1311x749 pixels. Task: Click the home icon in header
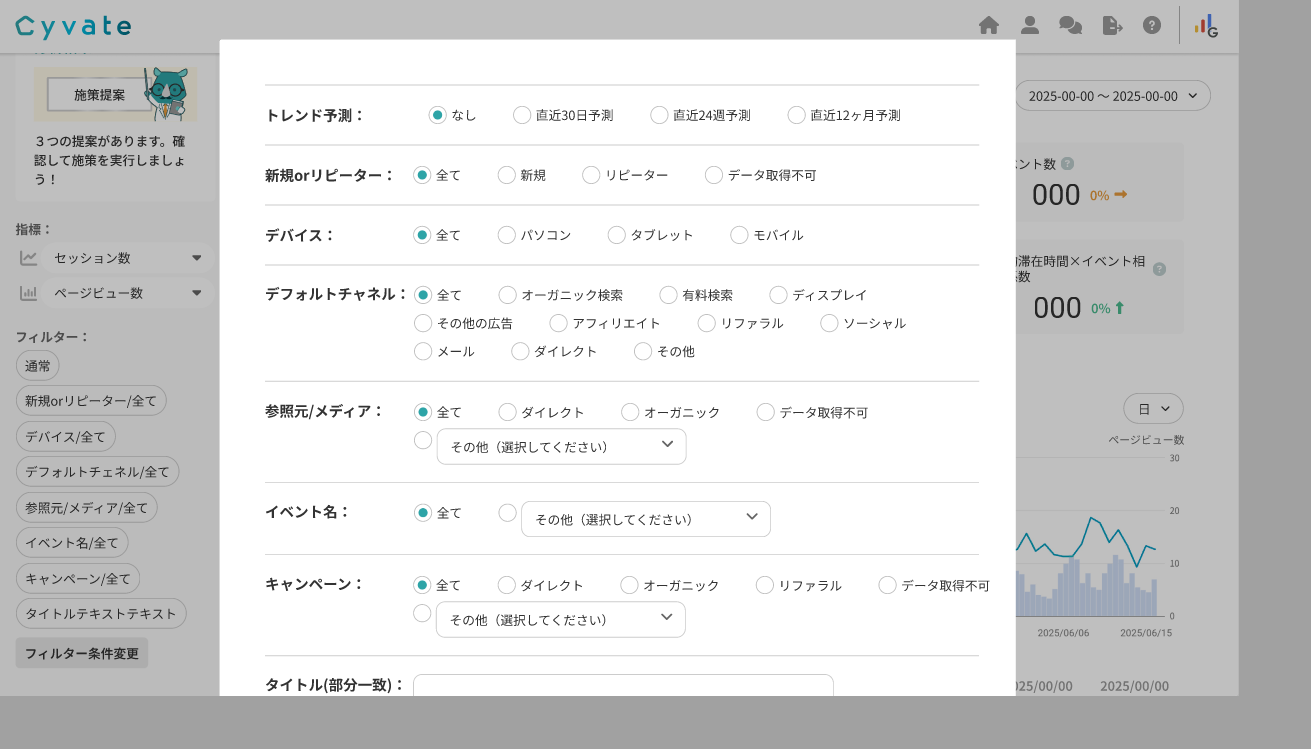point(989,25)
